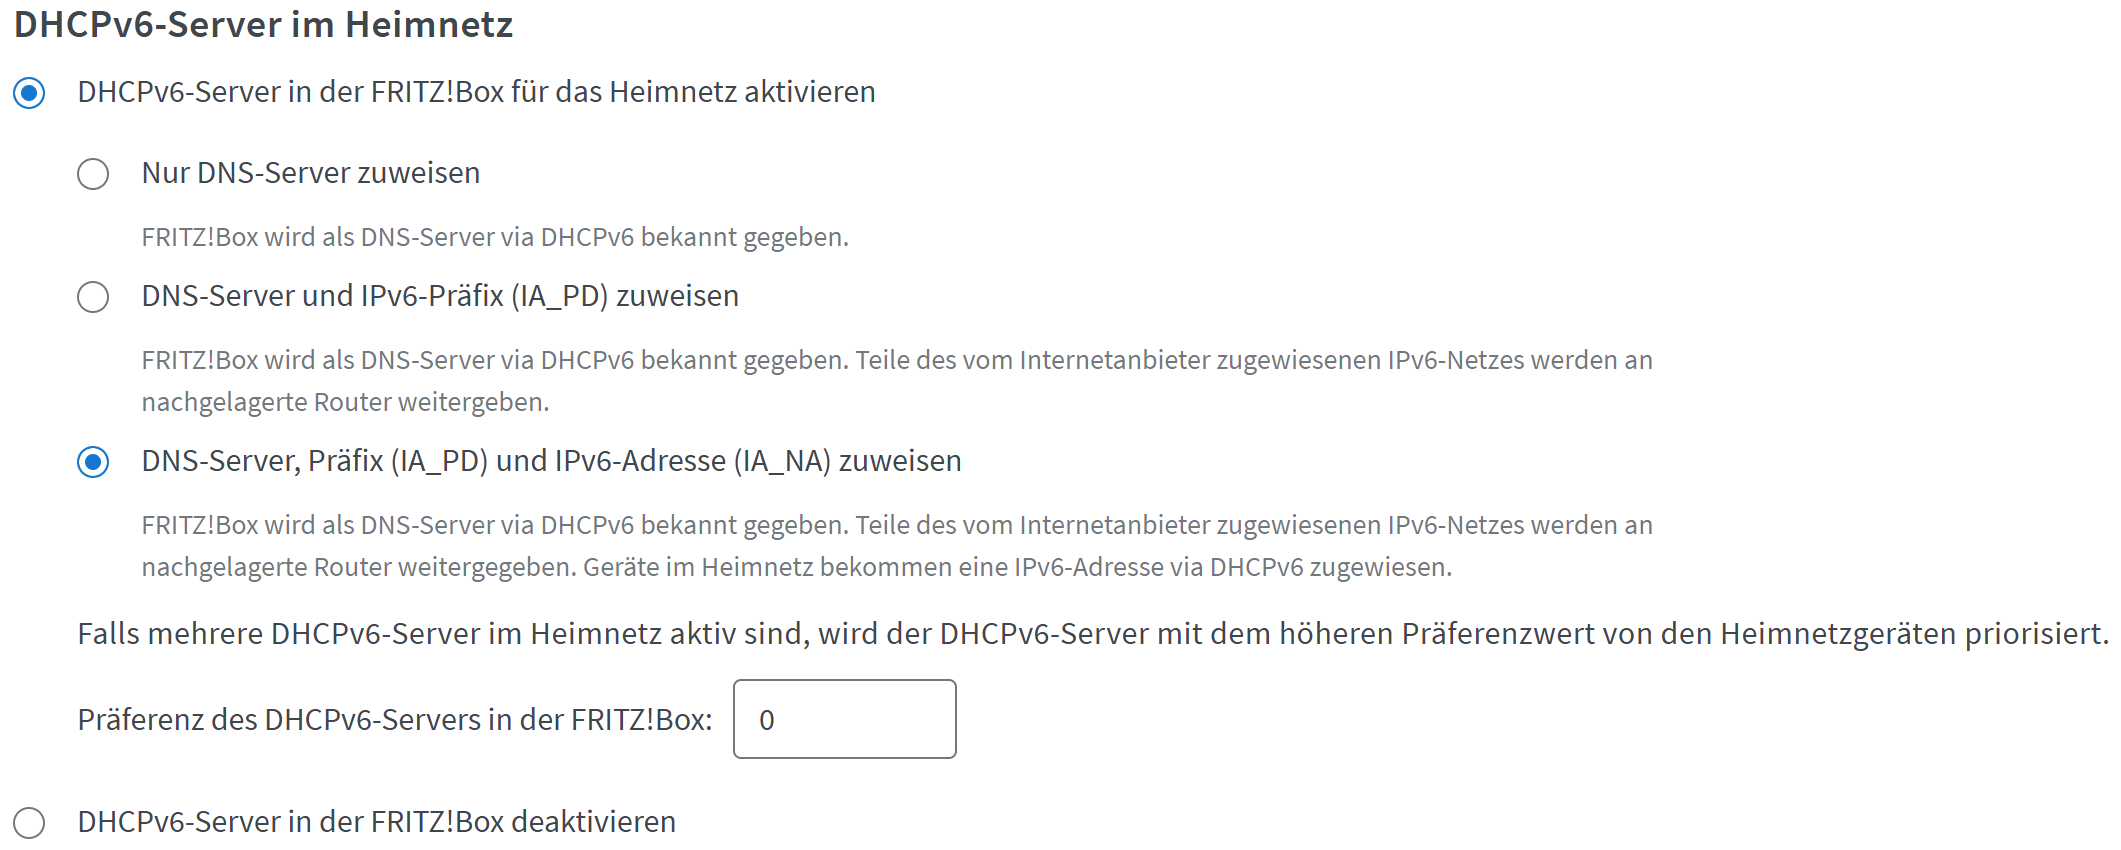Click the first description line under the IA_NA option
The width and height of the screenshot is (2121, 850).
896,525
